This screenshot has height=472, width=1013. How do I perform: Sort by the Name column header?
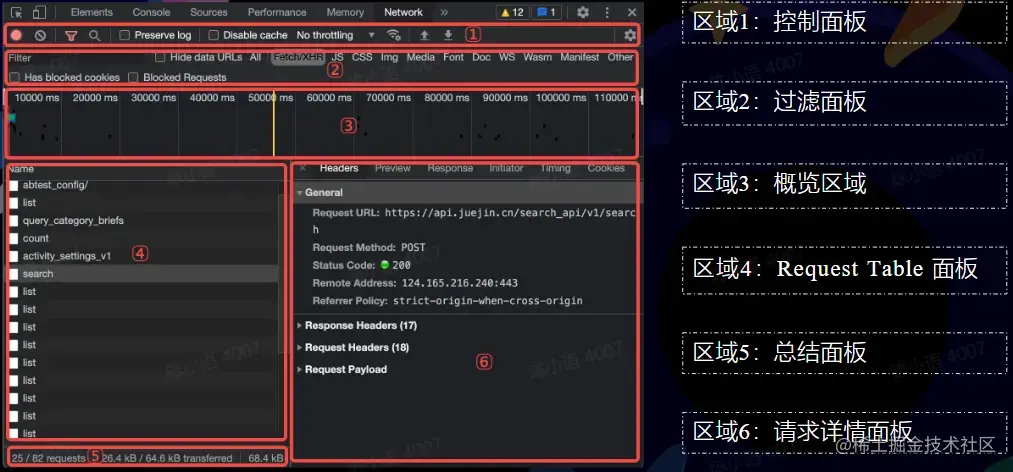[21, 169]
